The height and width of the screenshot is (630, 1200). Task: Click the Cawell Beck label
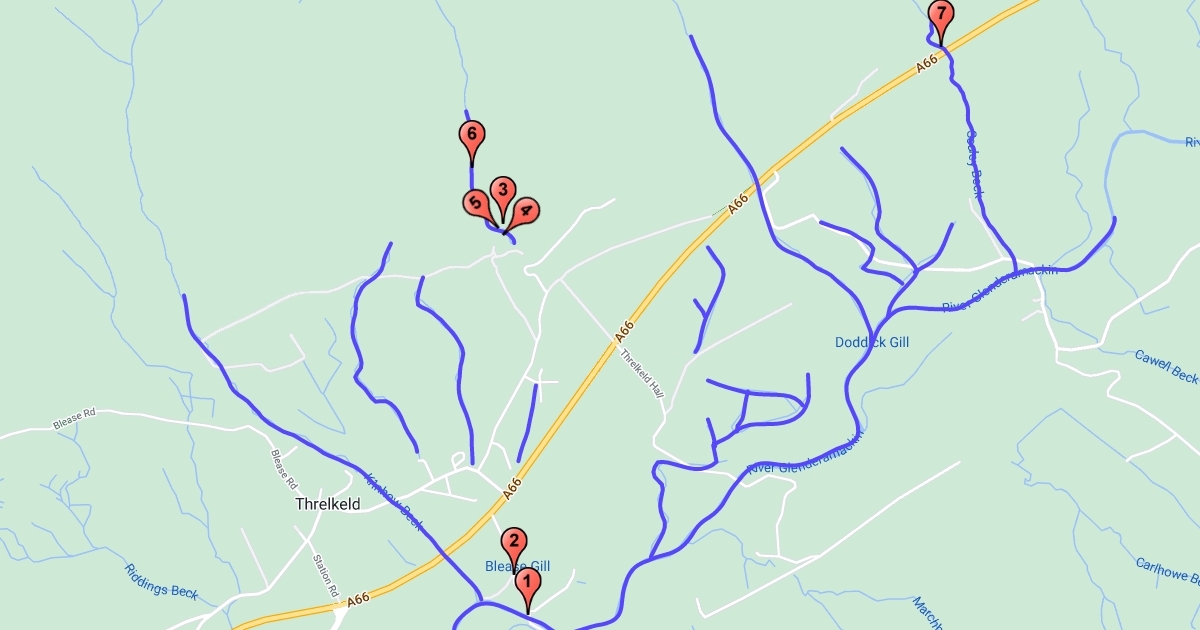click(1166, 366)
